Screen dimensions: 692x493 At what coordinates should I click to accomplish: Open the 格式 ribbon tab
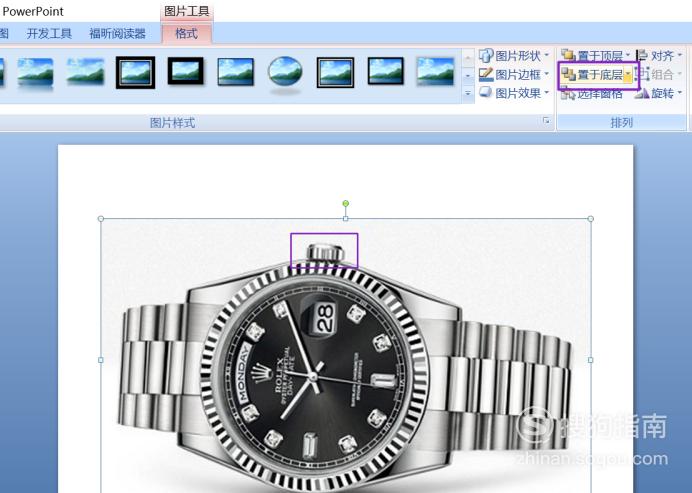tap(186, 34)
